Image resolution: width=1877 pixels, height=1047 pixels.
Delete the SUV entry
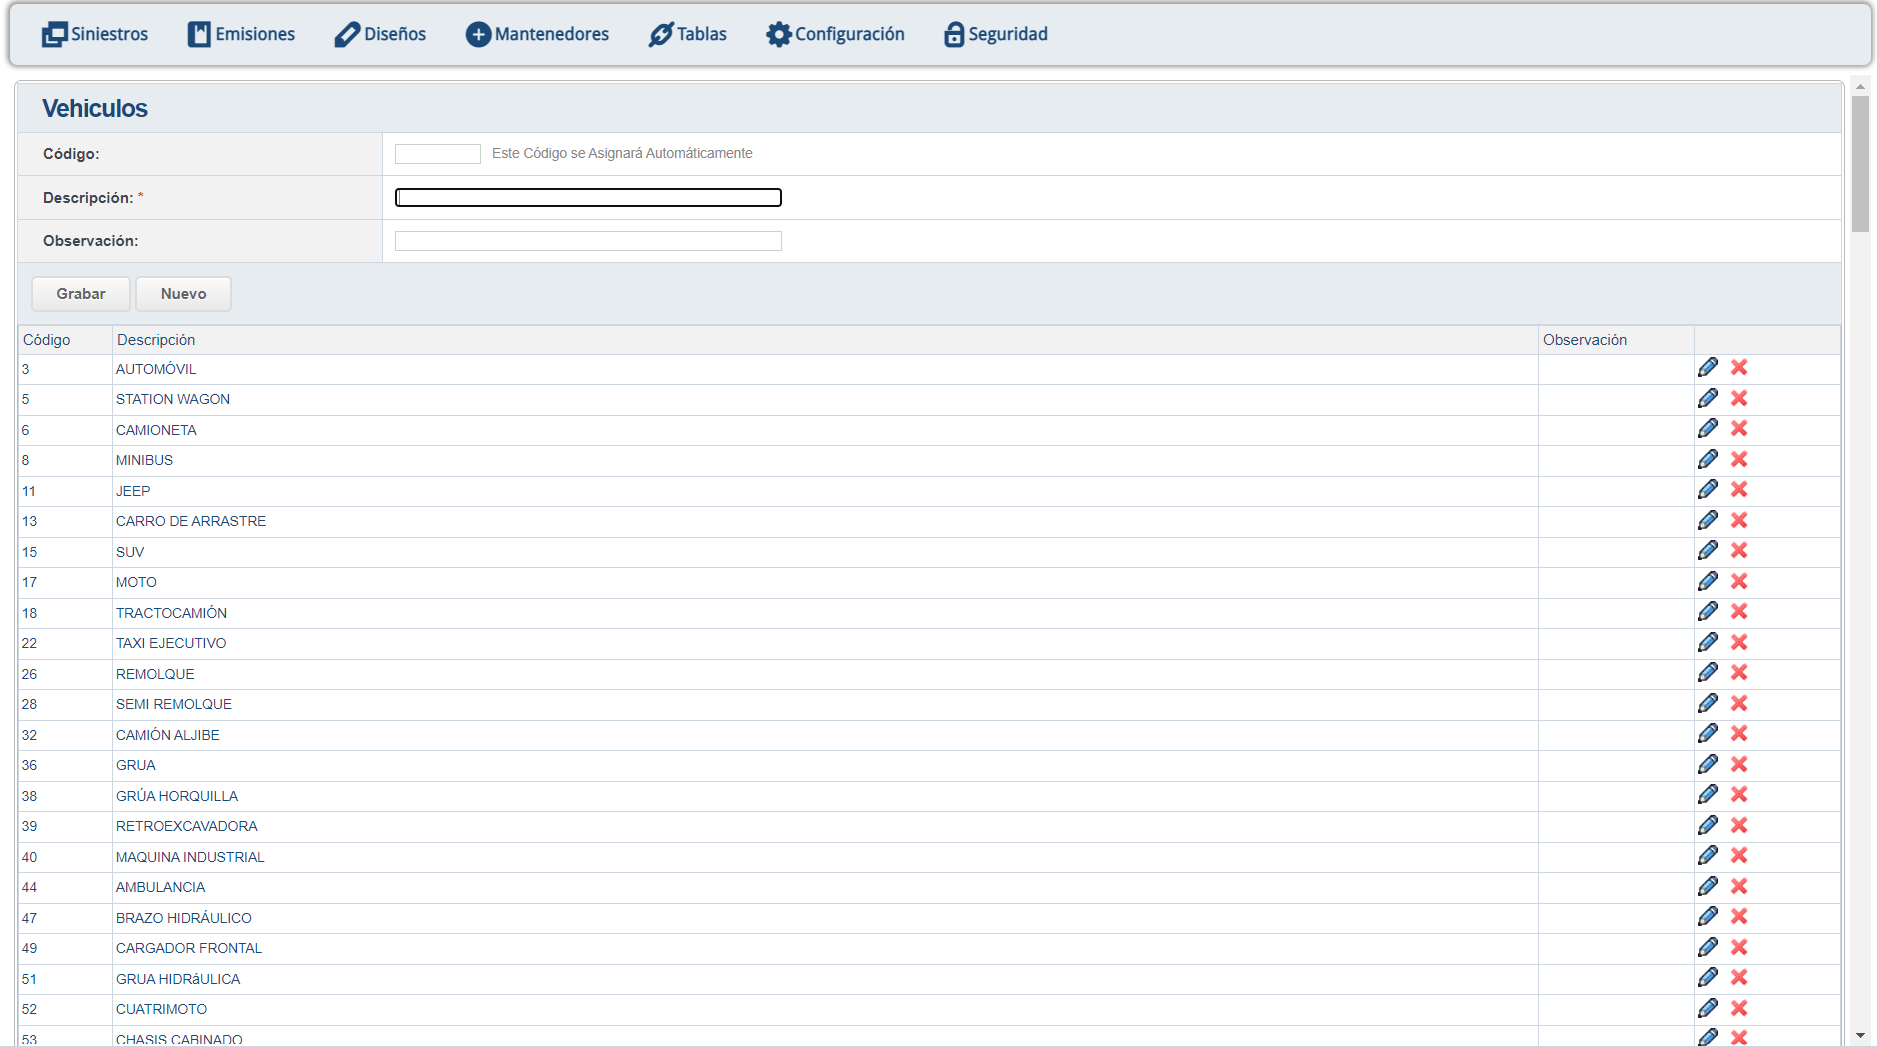[x=1739, y=551]
